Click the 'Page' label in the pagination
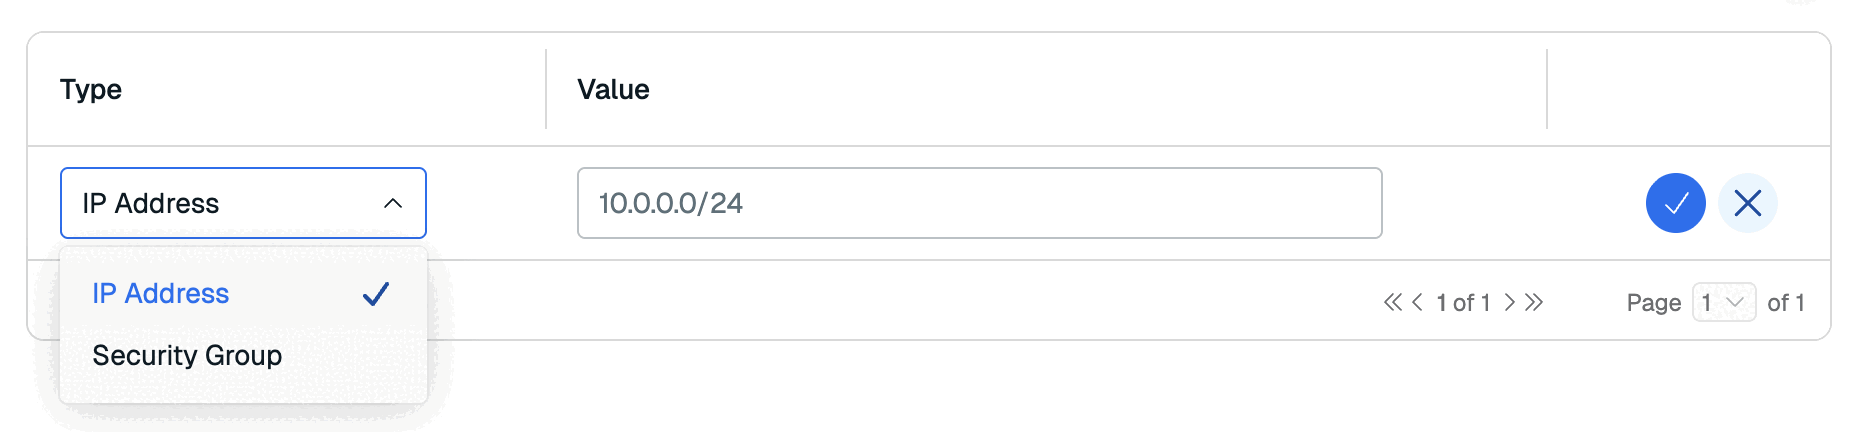 coord(1653,302)
